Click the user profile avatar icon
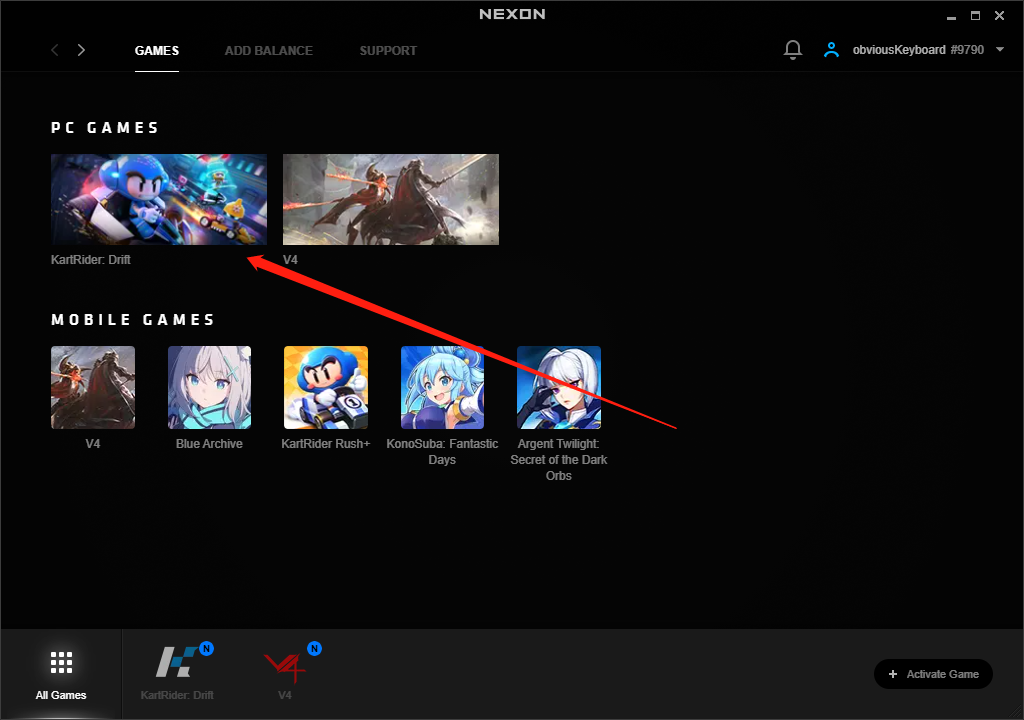 831,50
